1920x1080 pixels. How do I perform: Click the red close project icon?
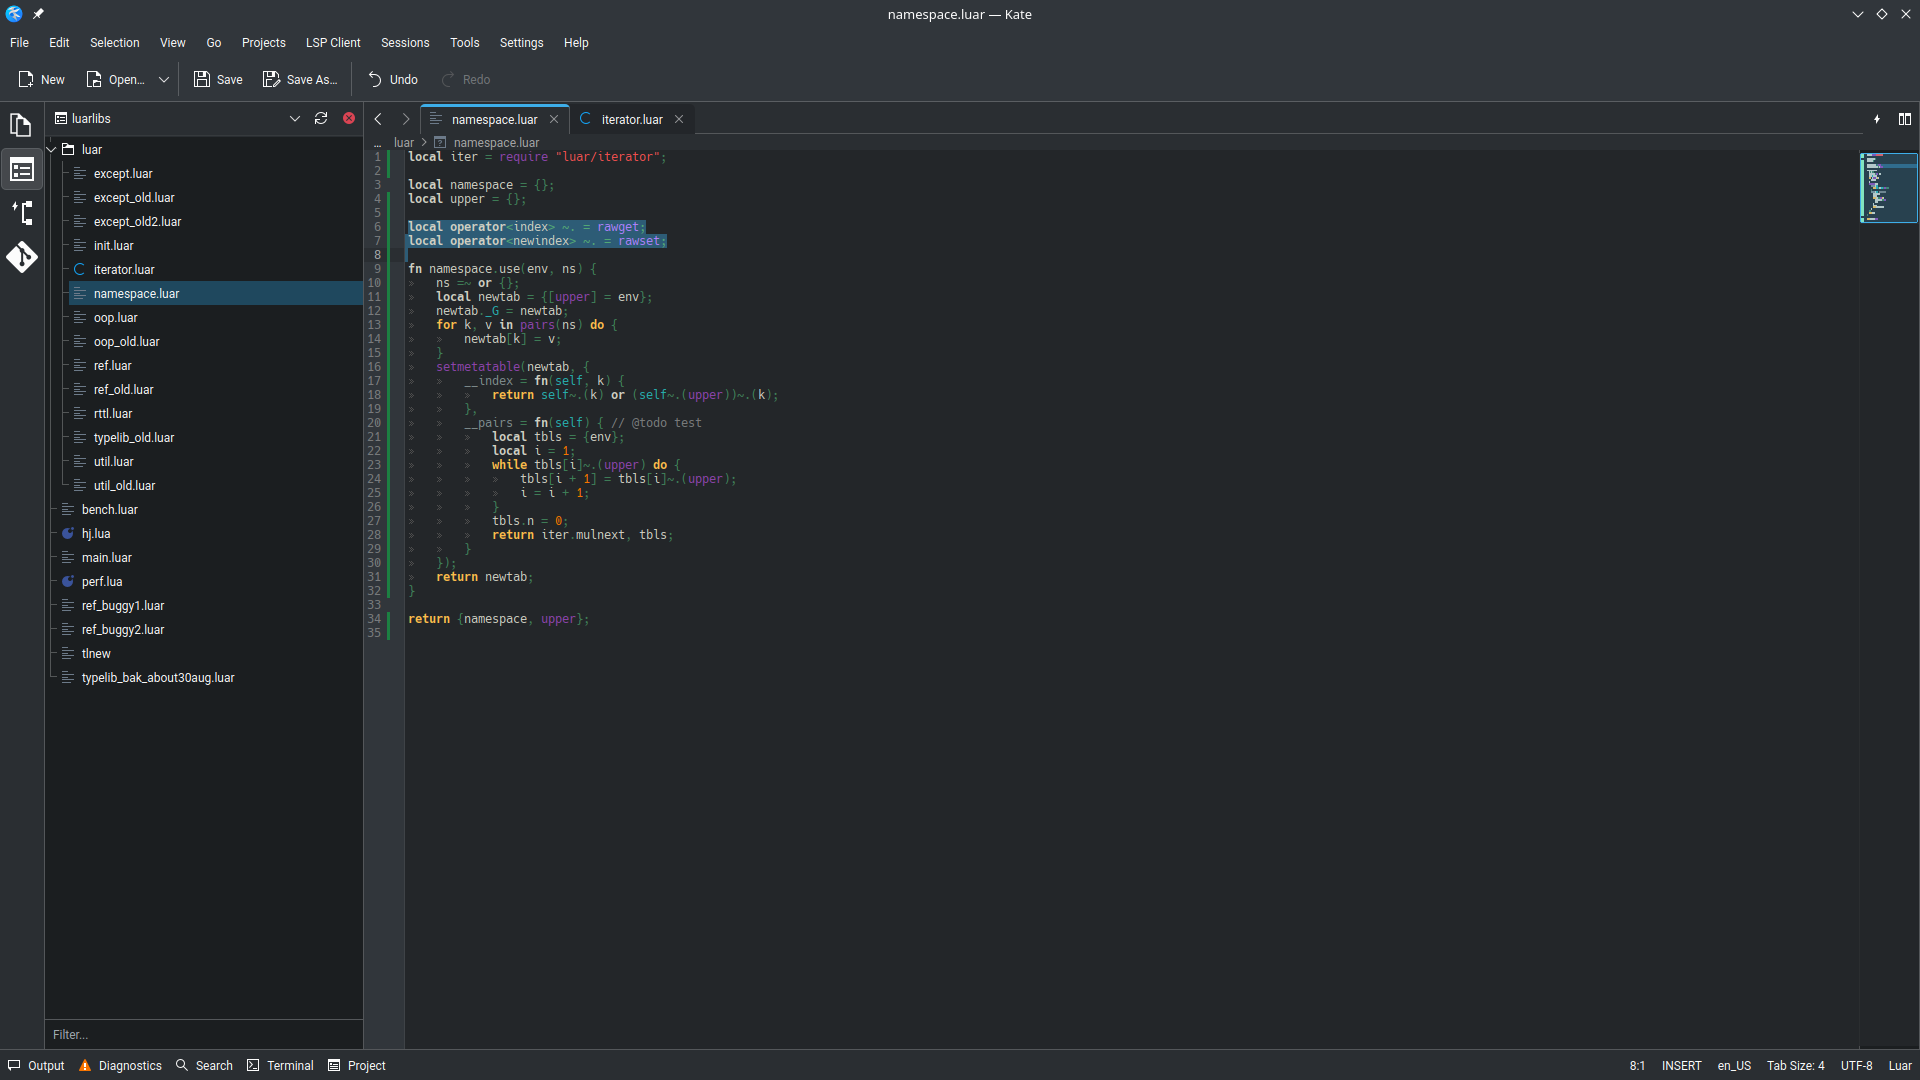point(349,118)
